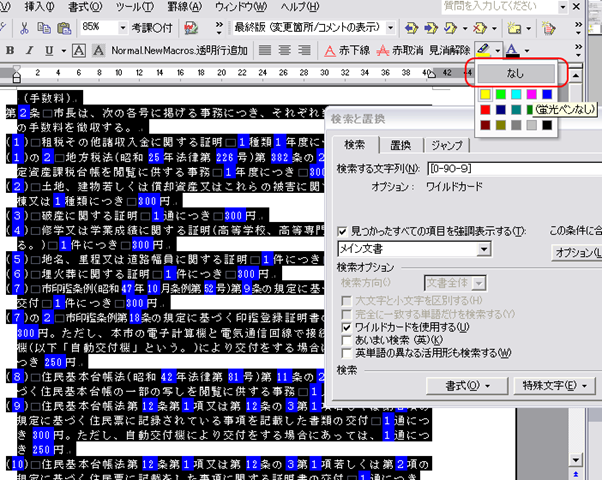The image size is (602, 480).
Task: Click the accept change icon
Action: click(450, 28)
